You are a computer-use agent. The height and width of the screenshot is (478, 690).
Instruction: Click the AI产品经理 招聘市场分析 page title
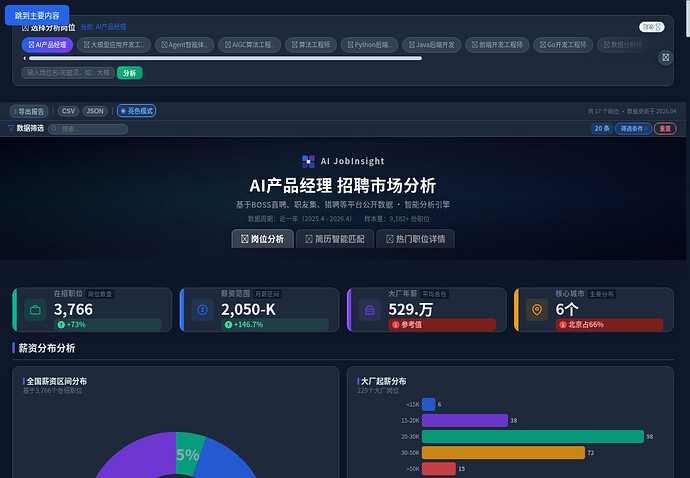click(343, 186)
